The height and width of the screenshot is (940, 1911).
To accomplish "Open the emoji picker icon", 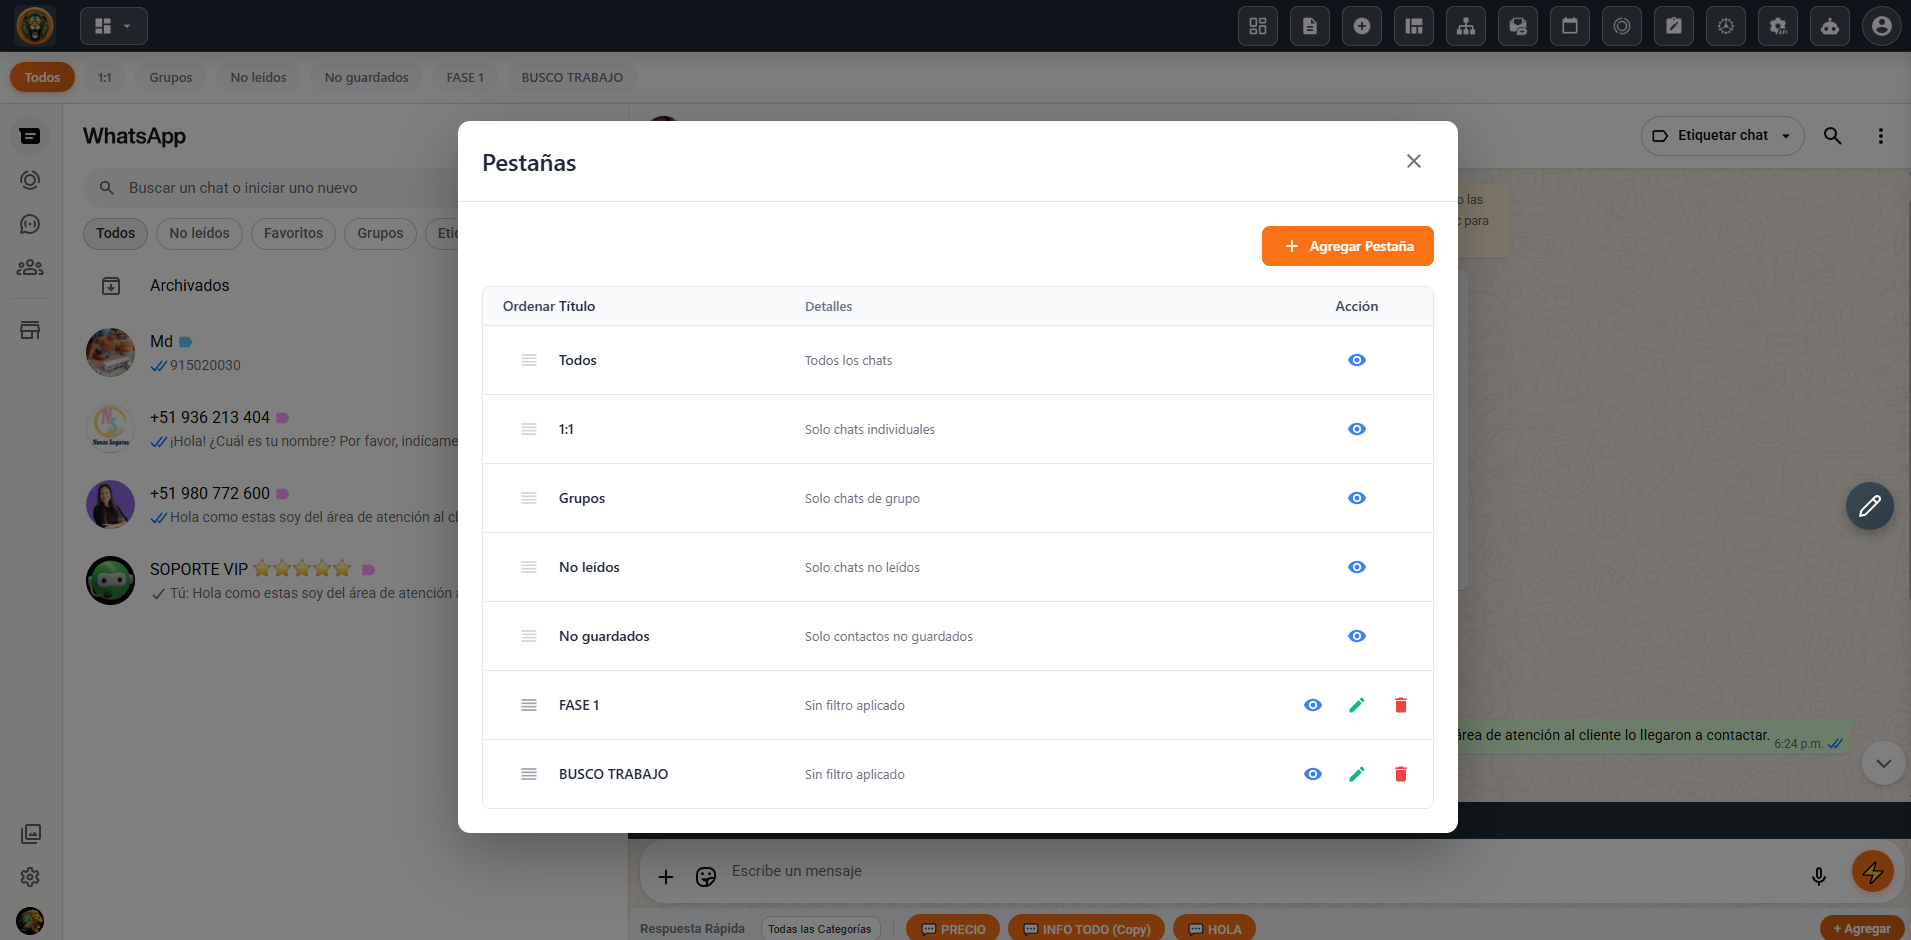I will click(x=706, y=877).
